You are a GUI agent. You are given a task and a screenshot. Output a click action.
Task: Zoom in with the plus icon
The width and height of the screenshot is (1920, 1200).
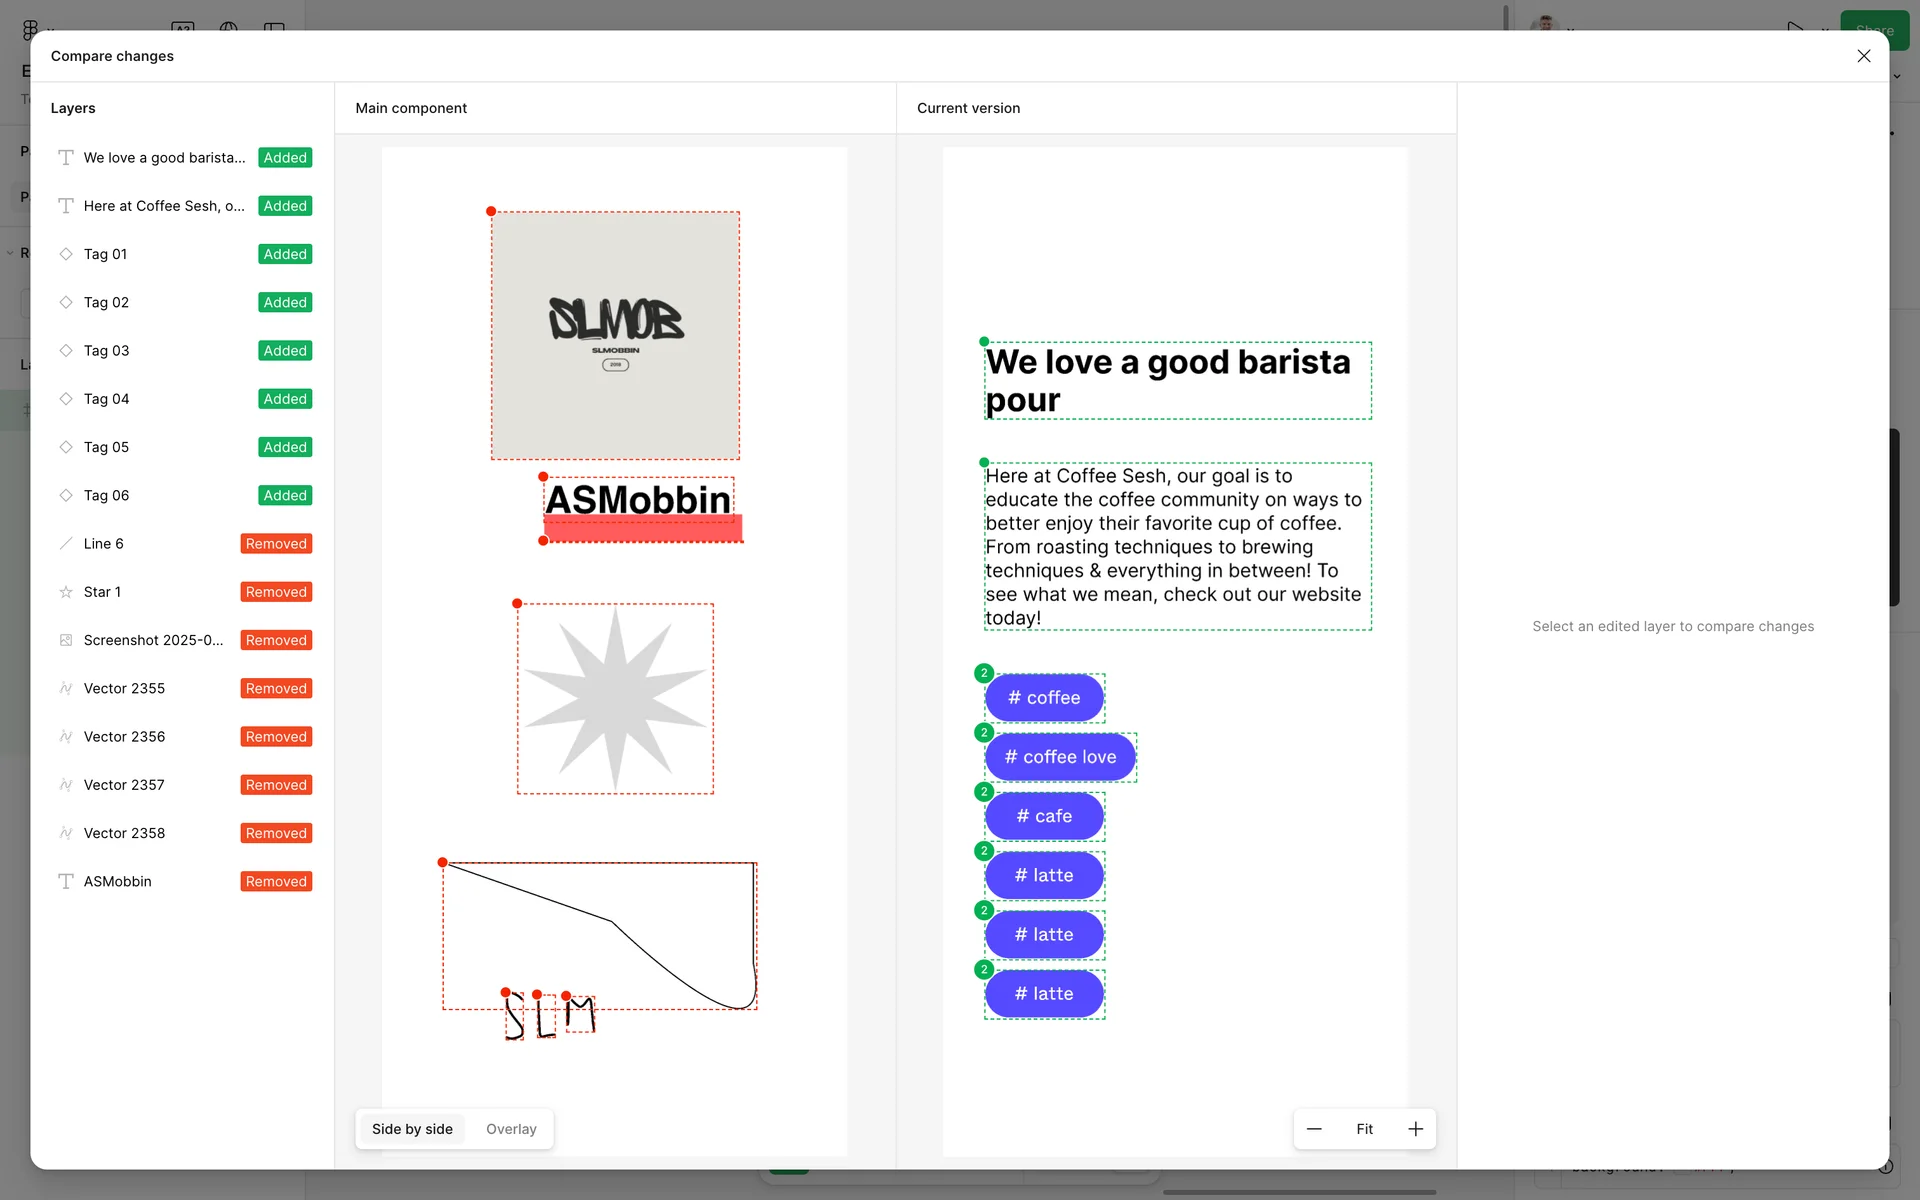[1415, 1129]
